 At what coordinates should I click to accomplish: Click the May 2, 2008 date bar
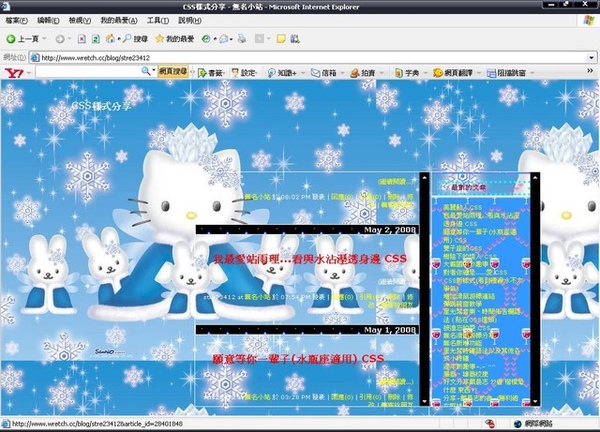[x=307, y=230]
